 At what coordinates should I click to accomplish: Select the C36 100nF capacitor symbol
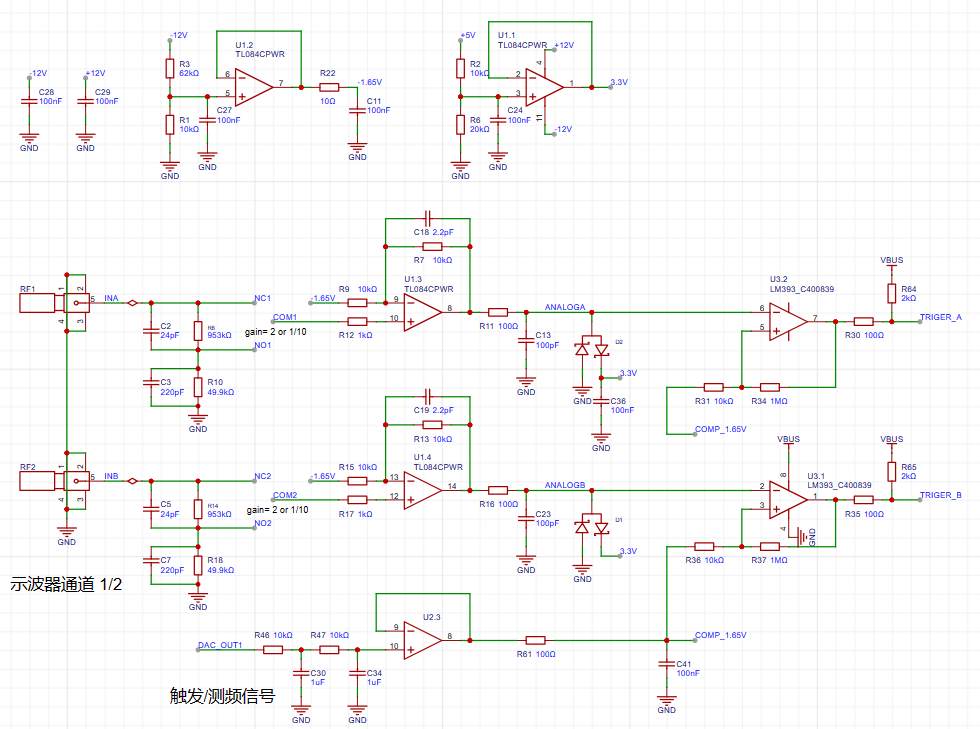[601, 401]
